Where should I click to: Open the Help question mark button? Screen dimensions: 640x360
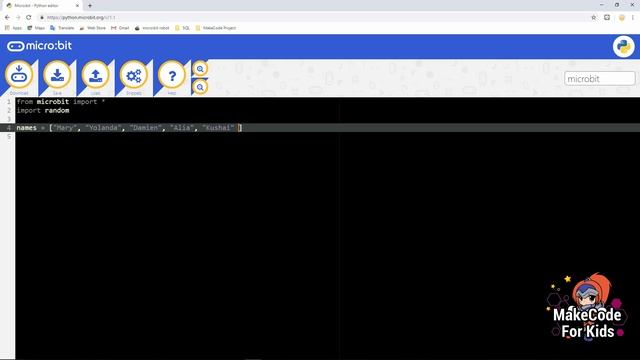[172, 75]
